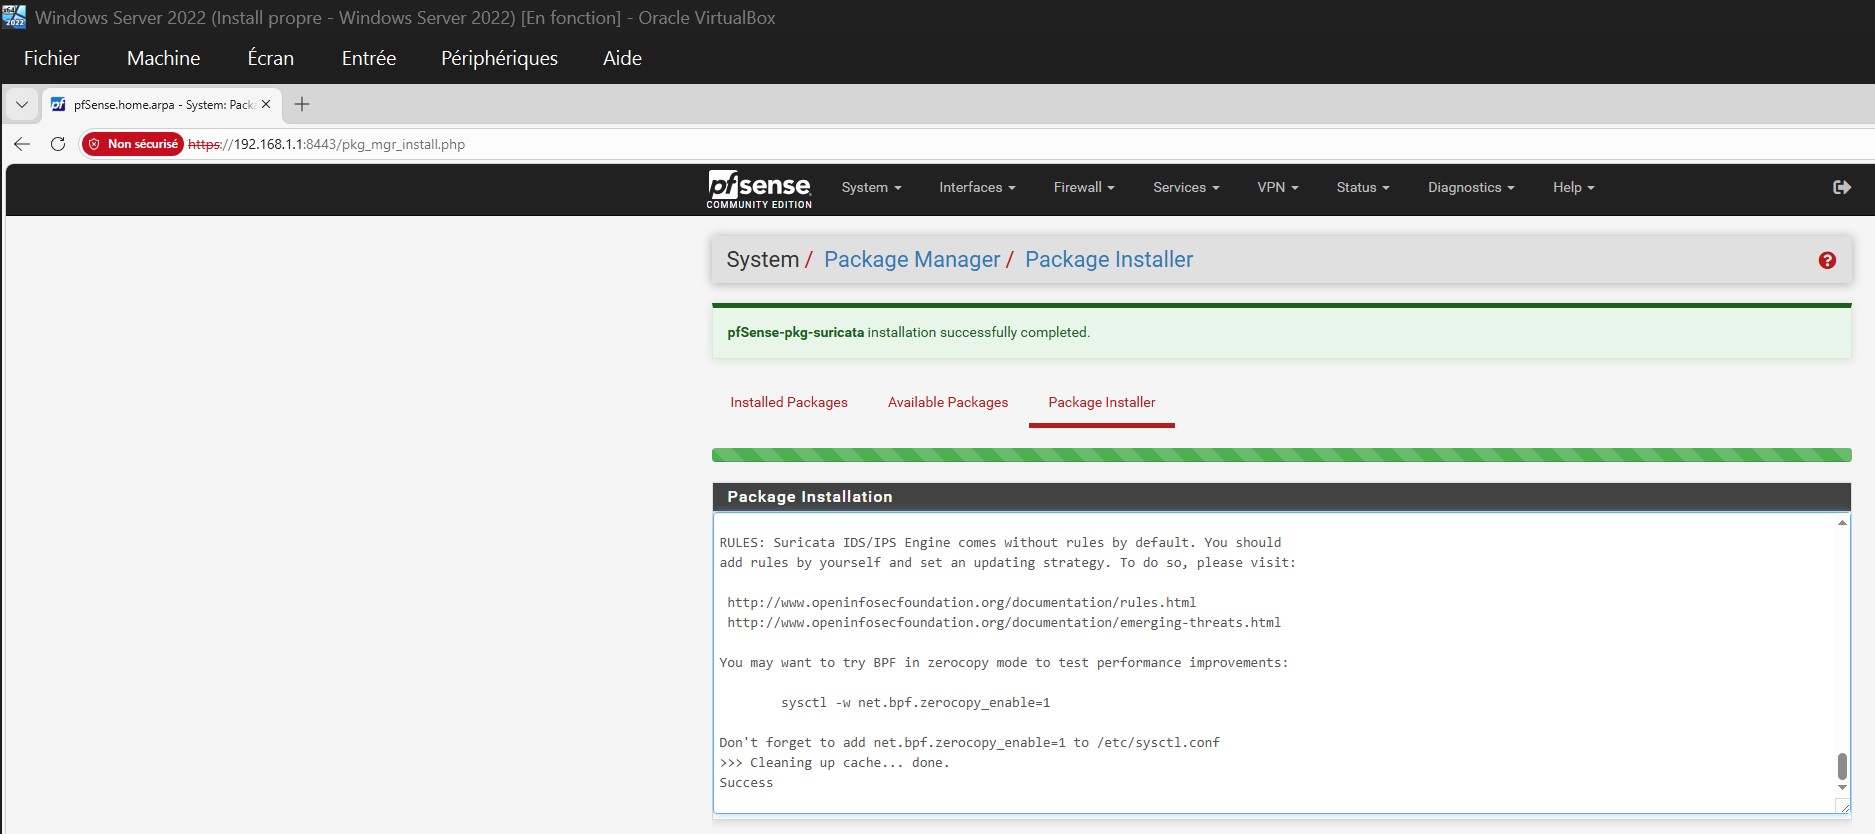The width and height of the screenshot is (1875, 834).
Task: Click the scroll down arrow of the log box
Action: click(x=1842, y=788)
